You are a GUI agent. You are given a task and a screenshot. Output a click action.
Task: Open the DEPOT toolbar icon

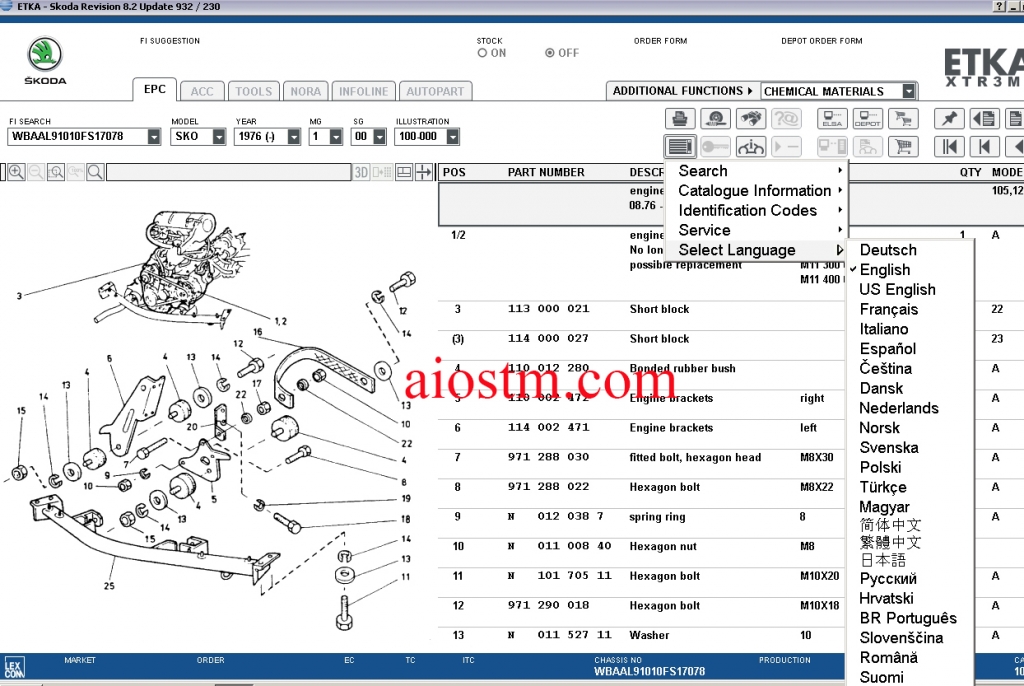pos(868,118)
